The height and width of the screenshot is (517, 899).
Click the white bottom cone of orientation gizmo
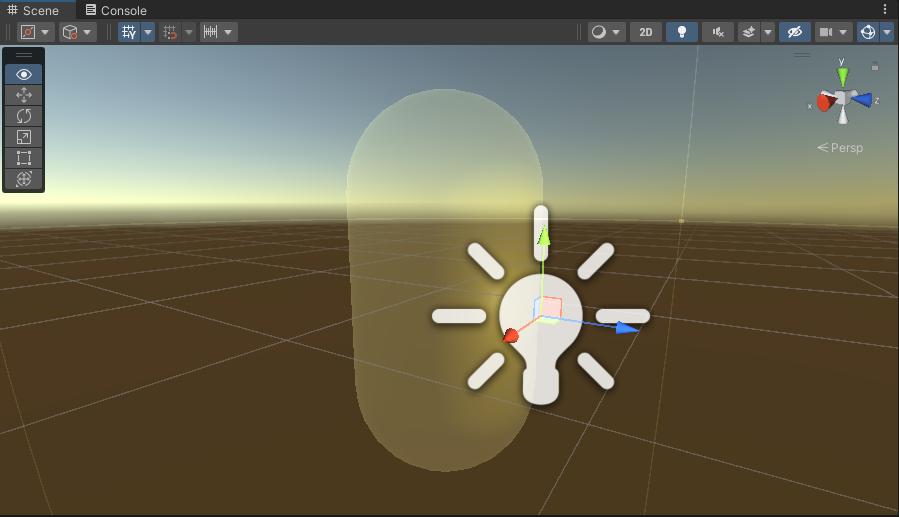tap(843, 115)
